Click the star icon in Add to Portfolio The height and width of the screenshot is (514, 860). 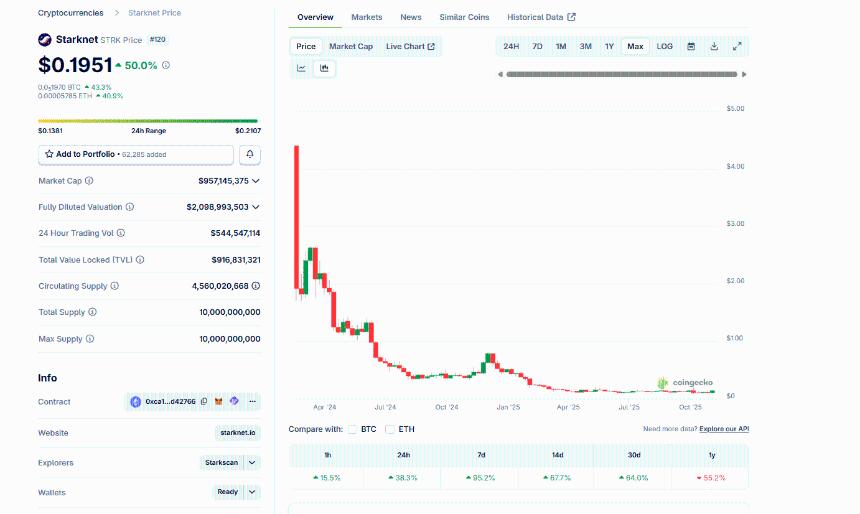tap(49, 154)
